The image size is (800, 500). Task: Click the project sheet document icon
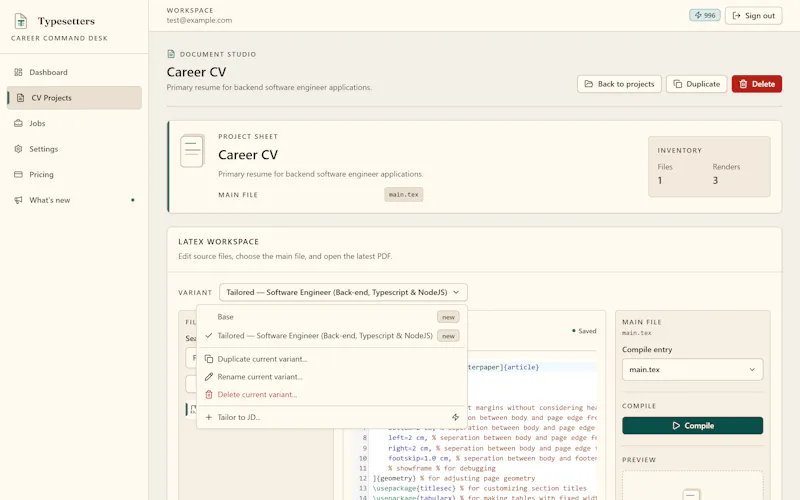coord(192,151)
